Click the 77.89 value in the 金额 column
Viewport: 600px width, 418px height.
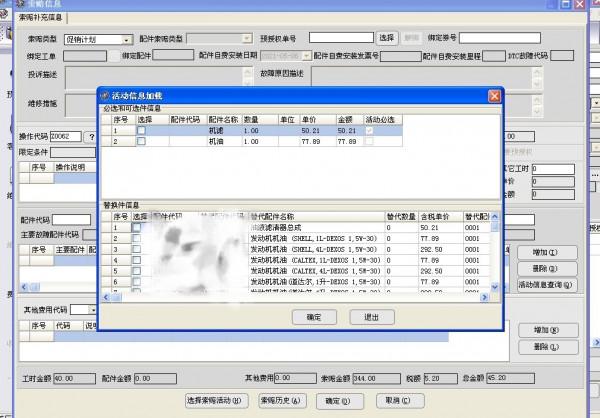(349, 141)
